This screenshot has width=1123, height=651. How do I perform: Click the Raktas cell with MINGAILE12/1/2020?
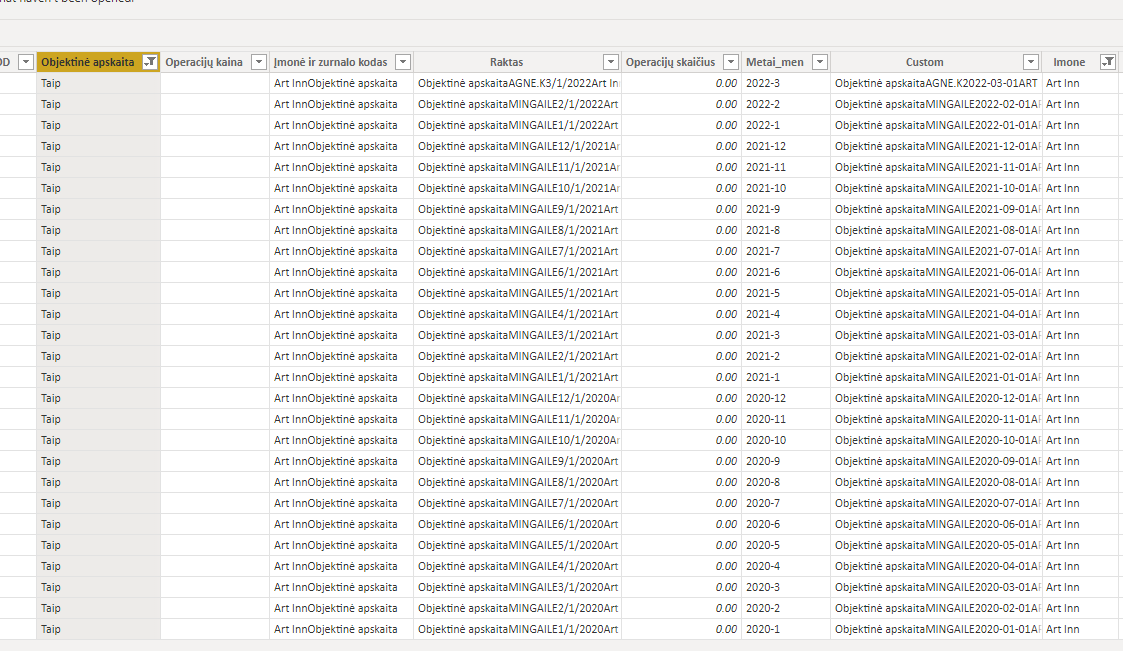517,398
